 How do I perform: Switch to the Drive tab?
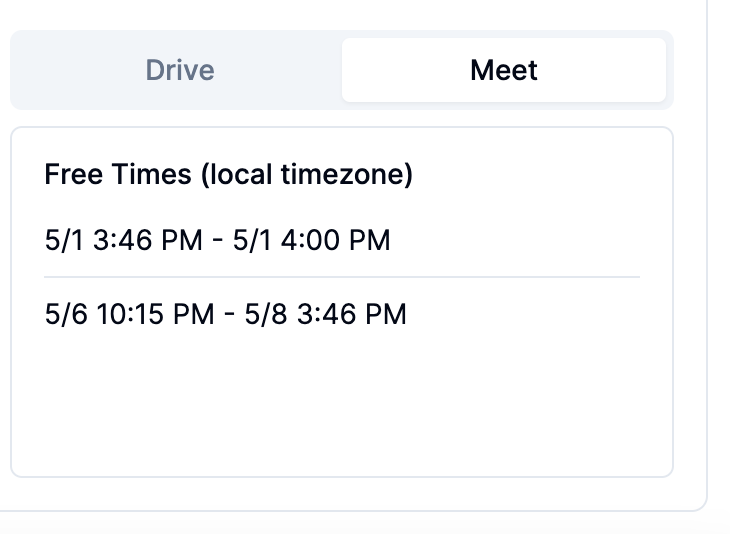click(180, 70)
